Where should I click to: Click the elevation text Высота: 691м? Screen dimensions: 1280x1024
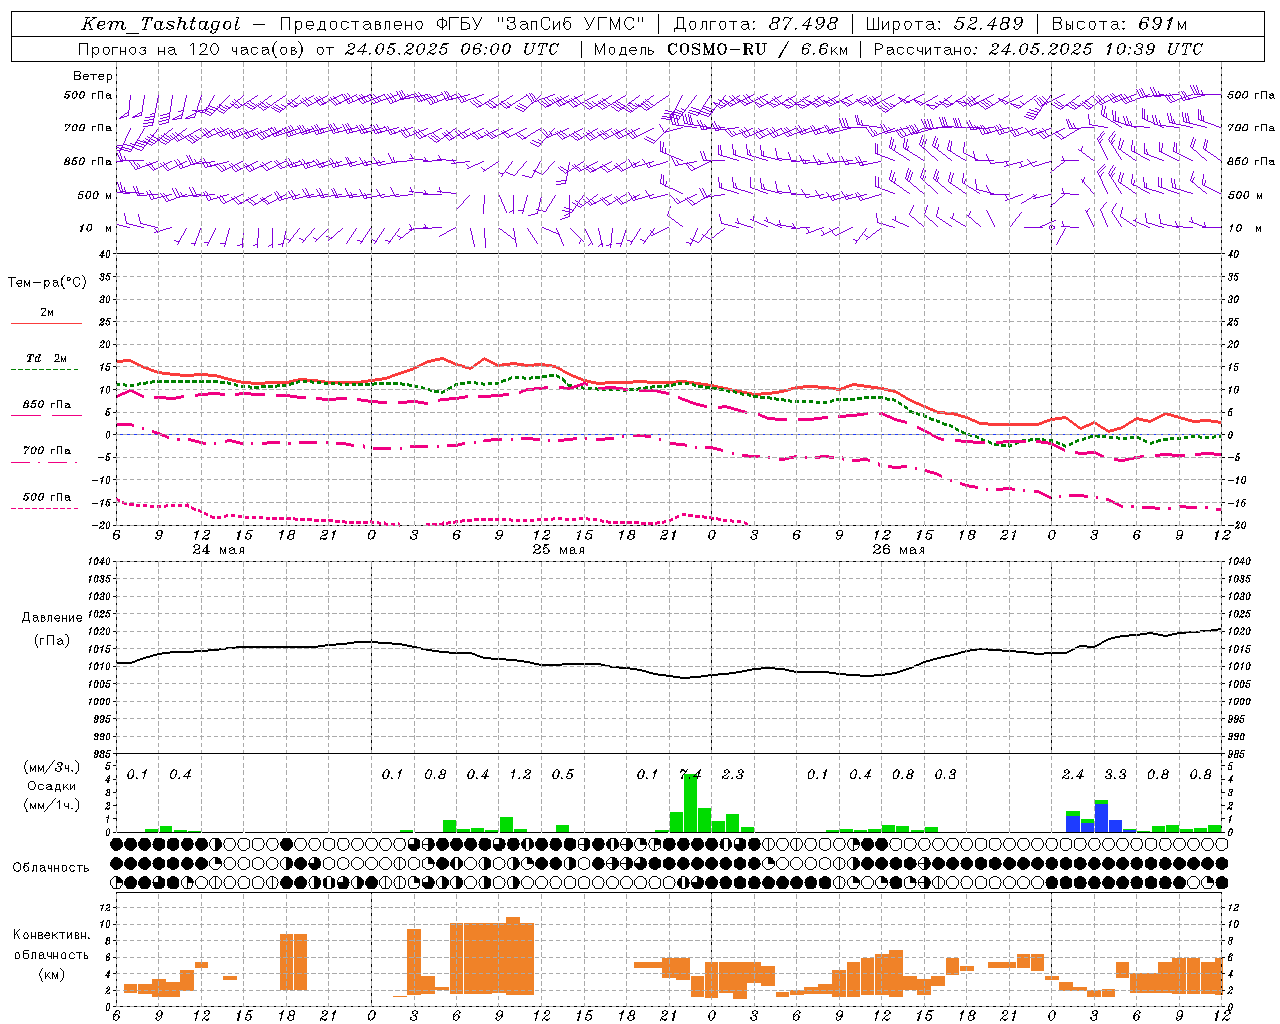tap(1120, 24)
